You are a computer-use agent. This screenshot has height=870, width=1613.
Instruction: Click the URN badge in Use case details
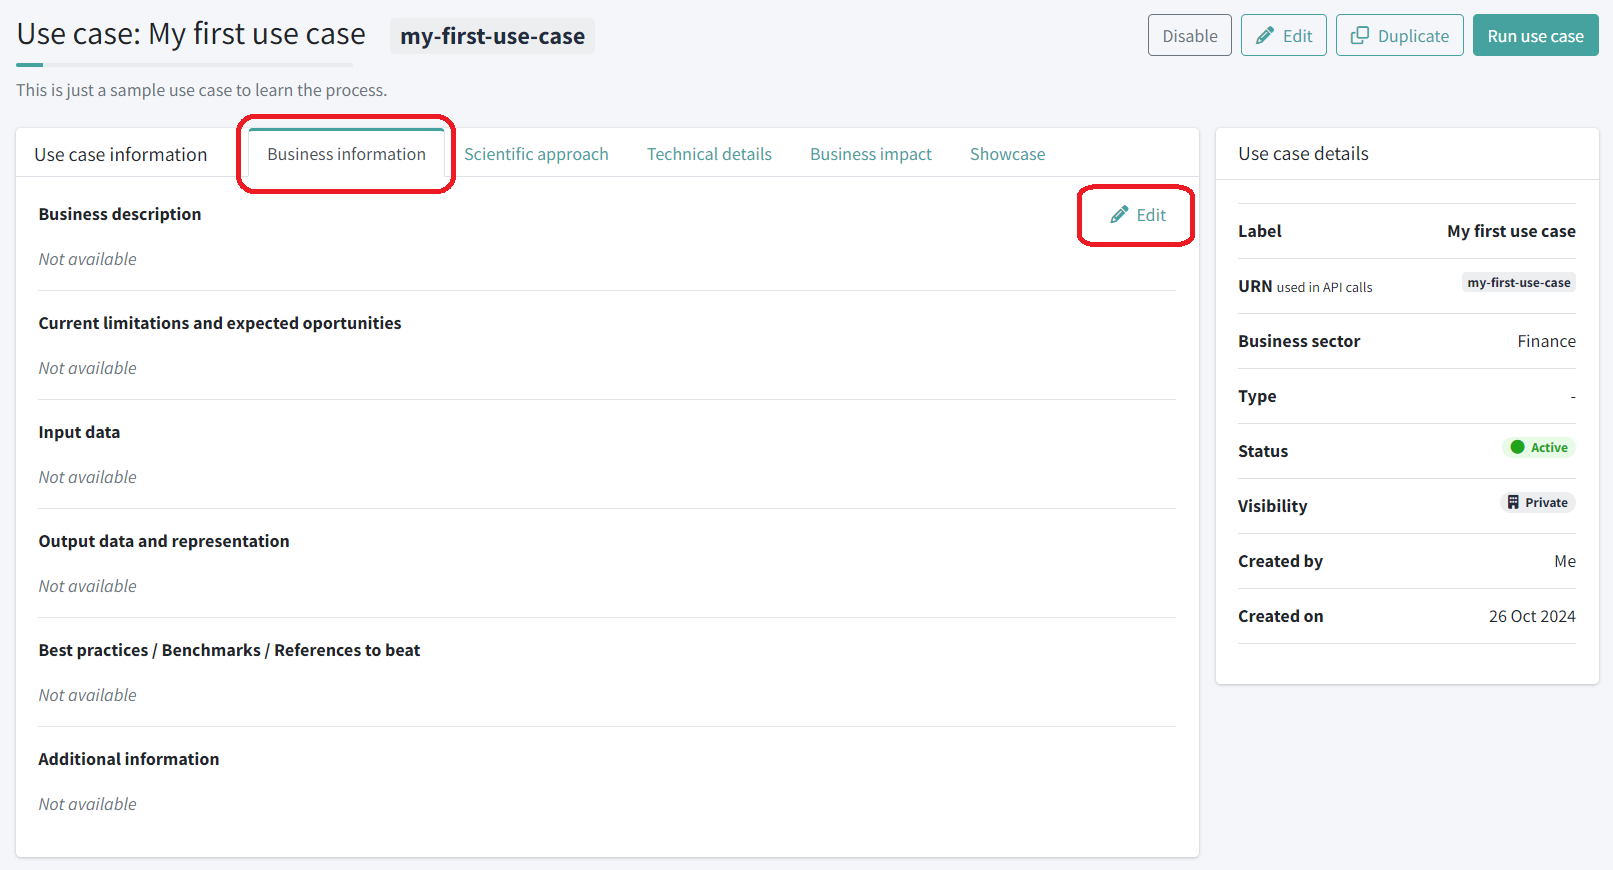pos(1518,283)
